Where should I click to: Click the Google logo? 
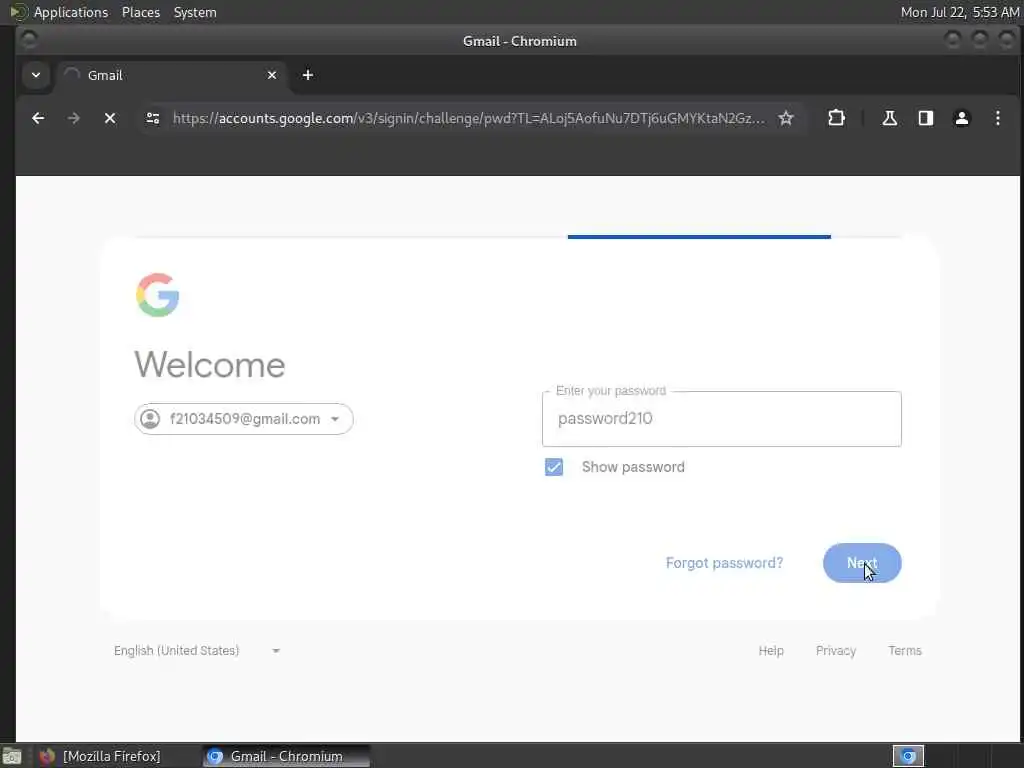pos(157,295)
